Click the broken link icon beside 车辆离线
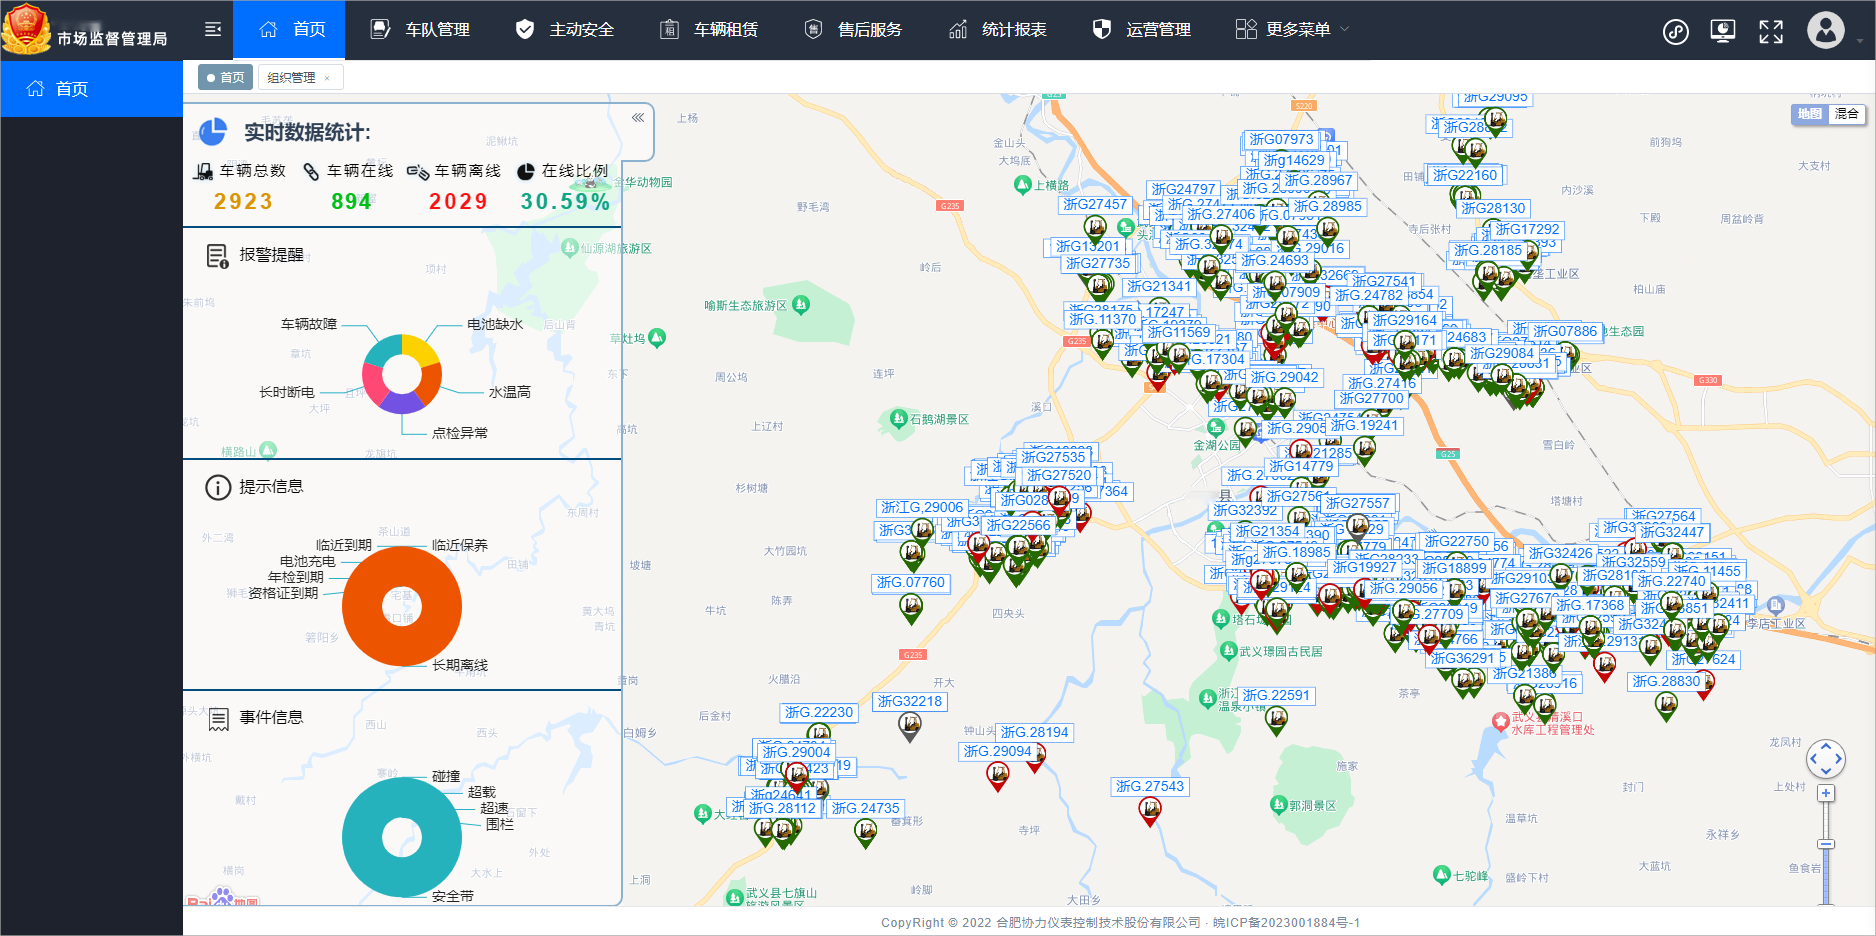 [x=418, y=171]
